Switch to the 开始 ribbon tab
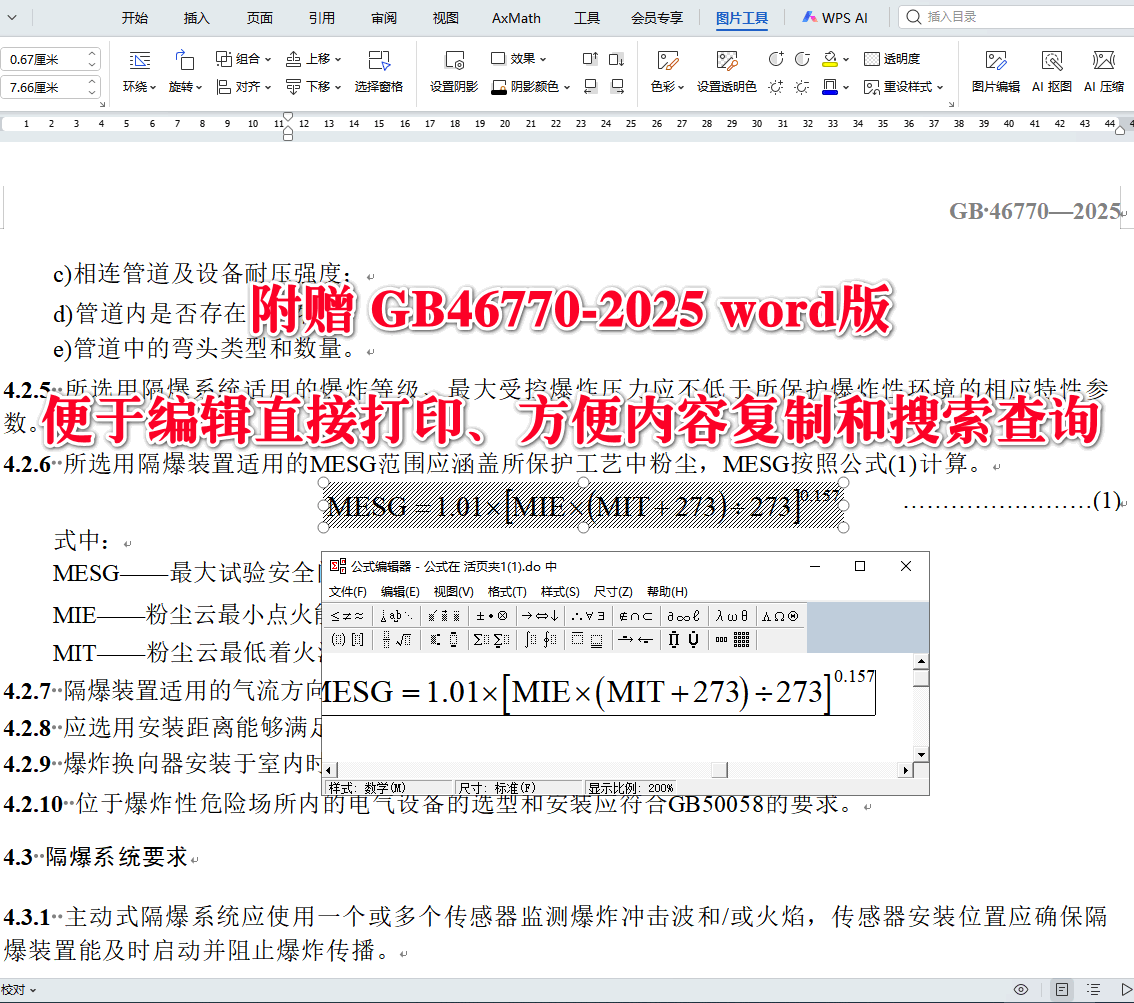The width and height of the screenshot is (1134, 1003). 135,17
